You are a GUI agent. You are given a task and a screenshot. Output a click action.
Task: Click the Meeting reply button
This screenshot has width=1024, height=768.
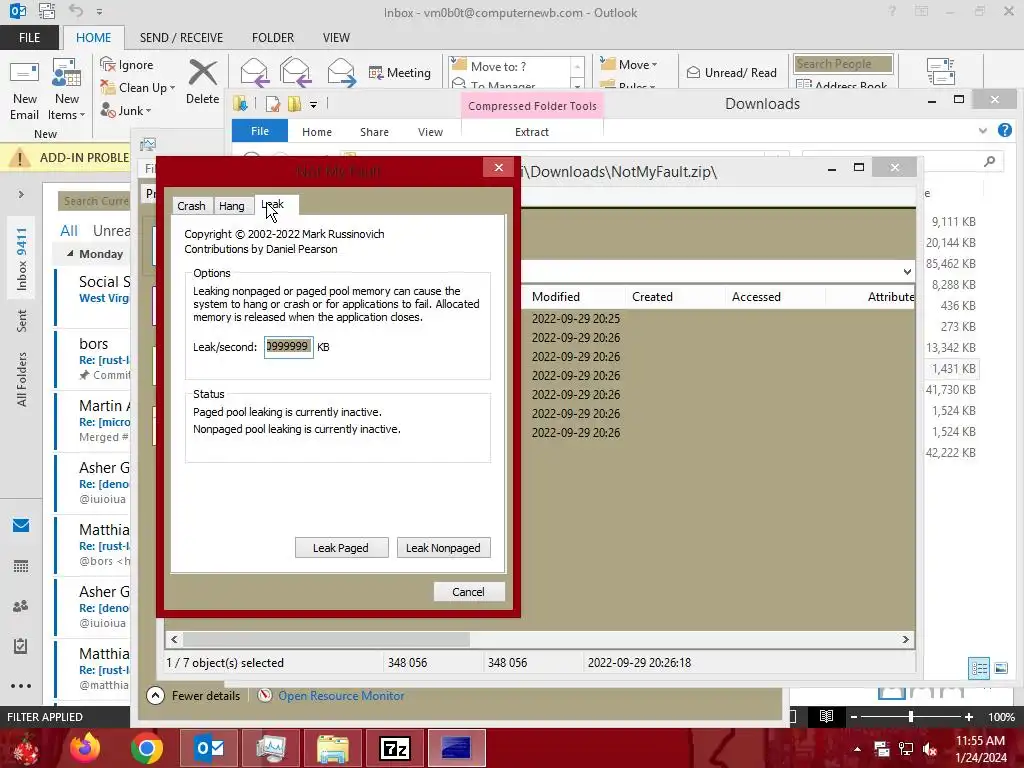400,72
